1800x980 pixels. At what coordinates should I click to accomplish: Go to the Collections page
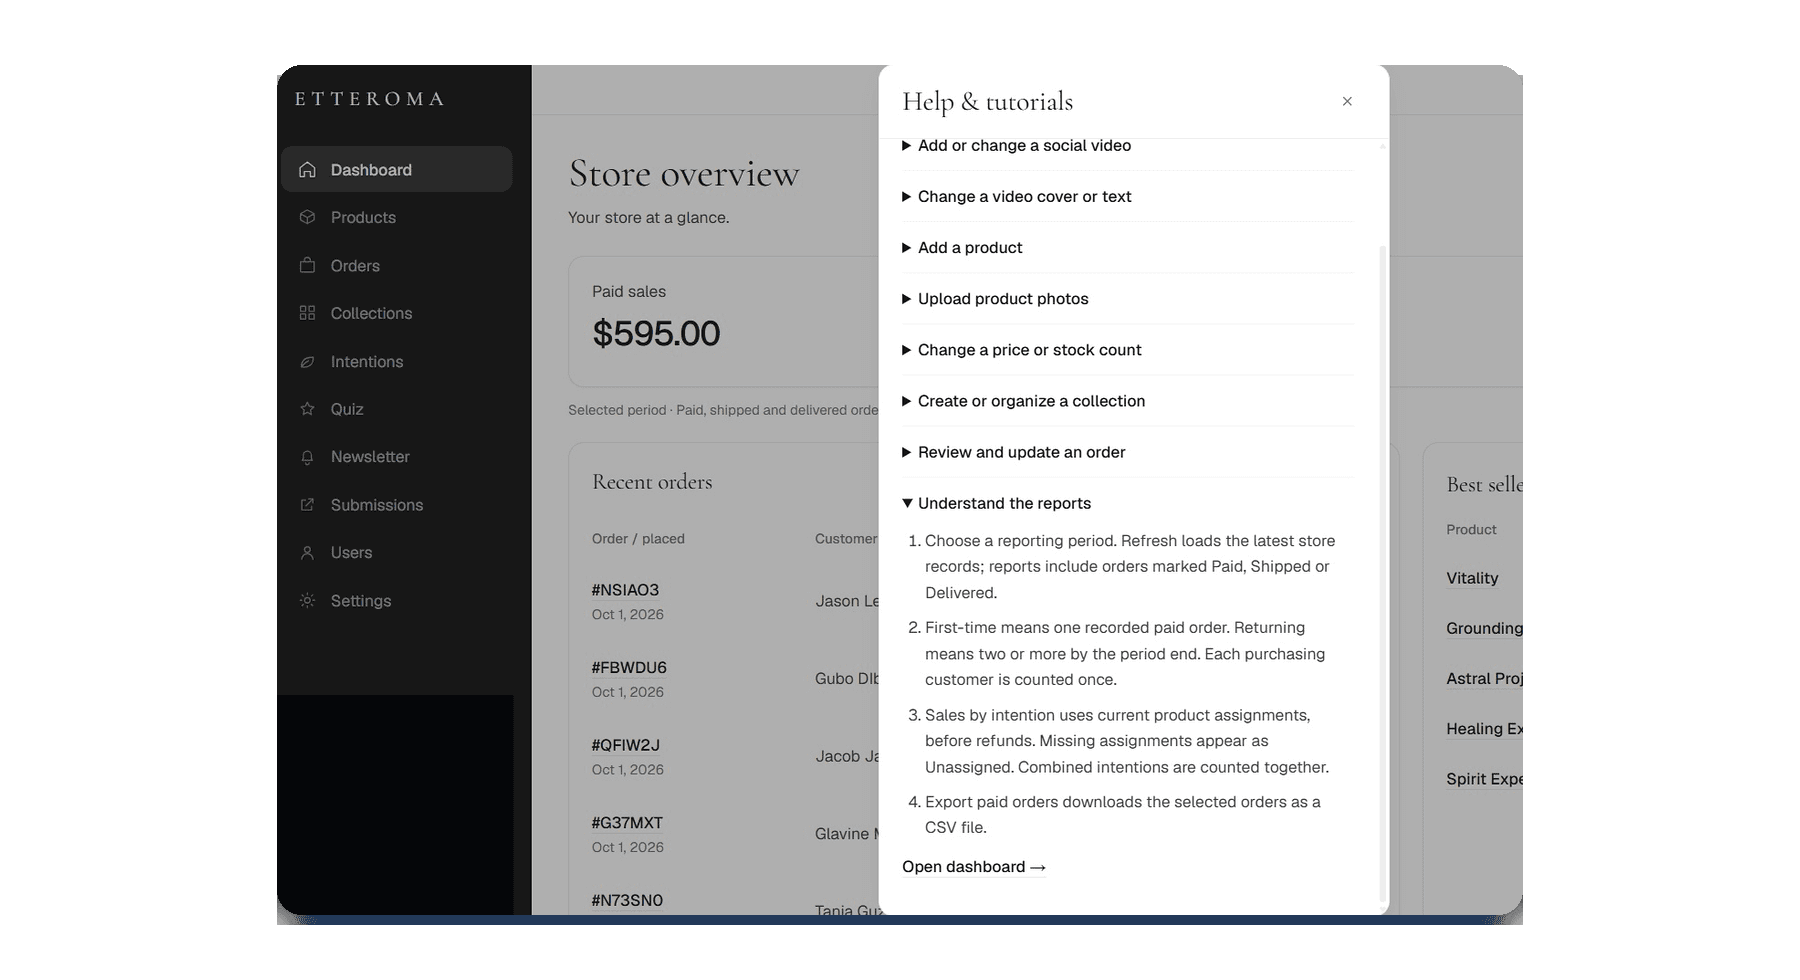(397, 313)
